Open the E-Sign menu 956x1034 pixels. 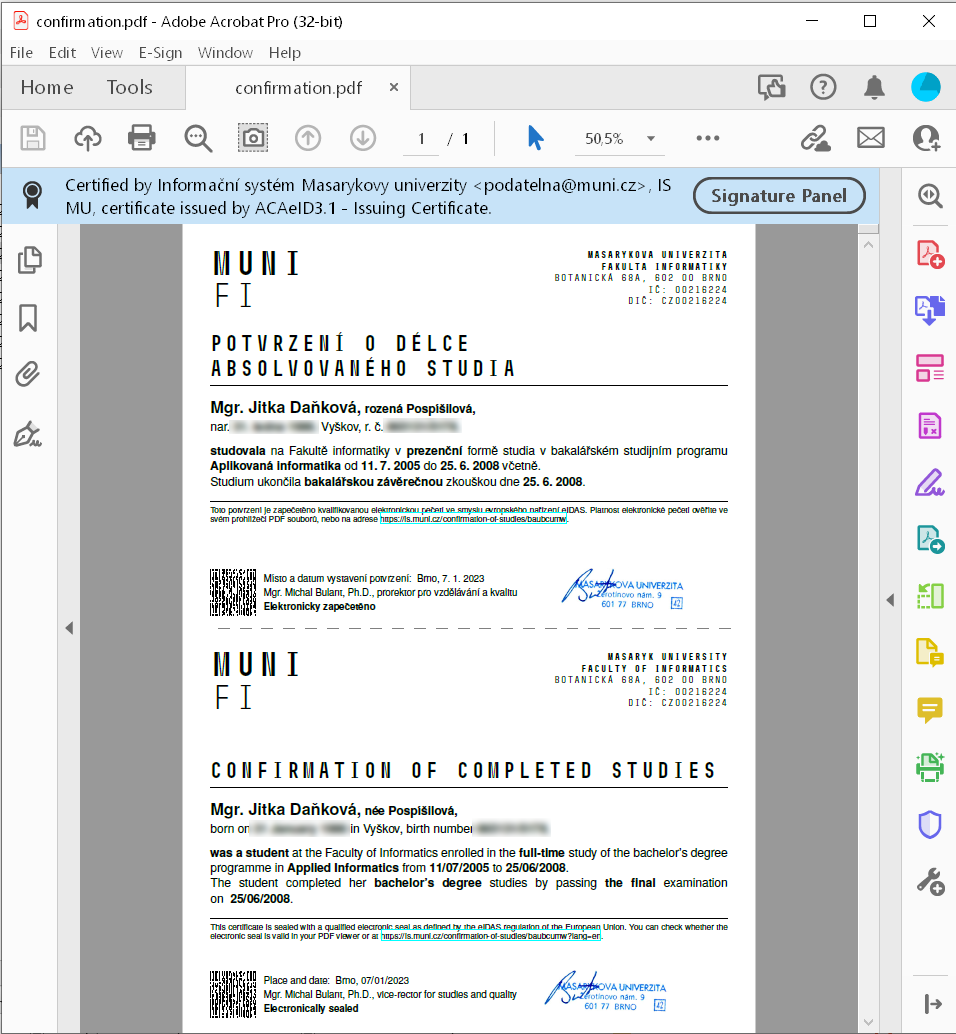click(x=160, y=53)
